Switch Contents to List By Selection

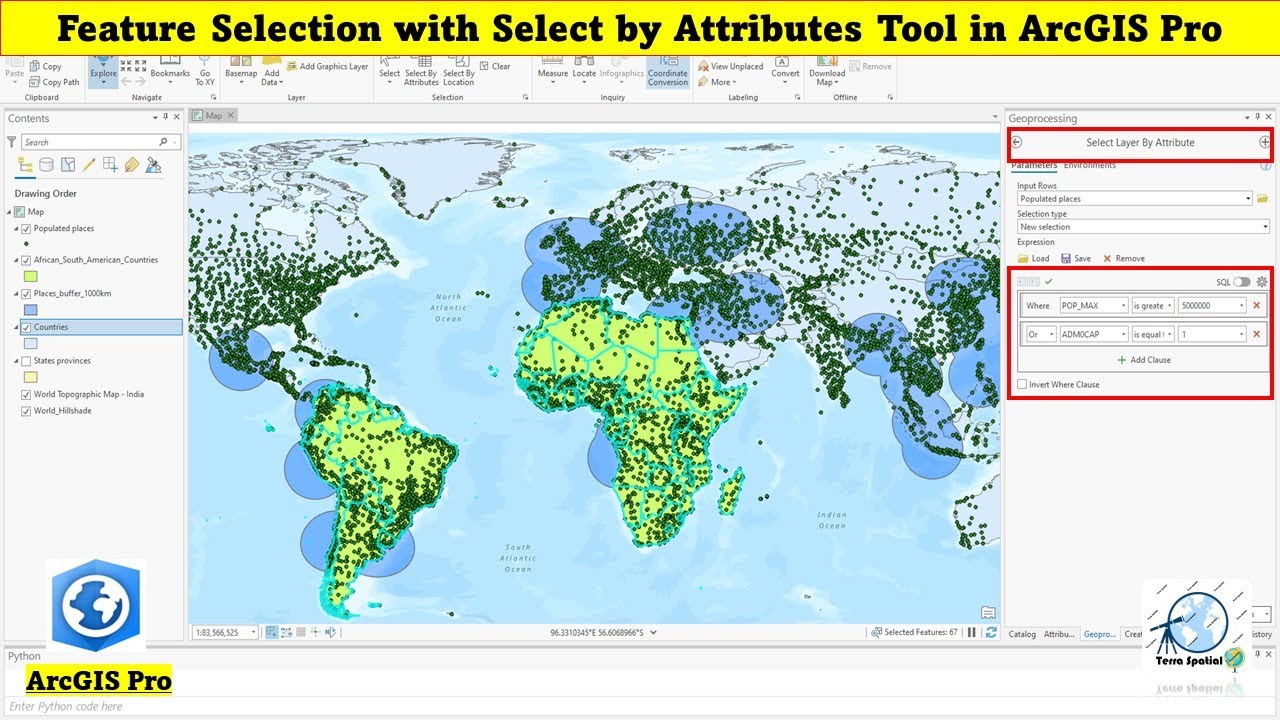(68, 165)
